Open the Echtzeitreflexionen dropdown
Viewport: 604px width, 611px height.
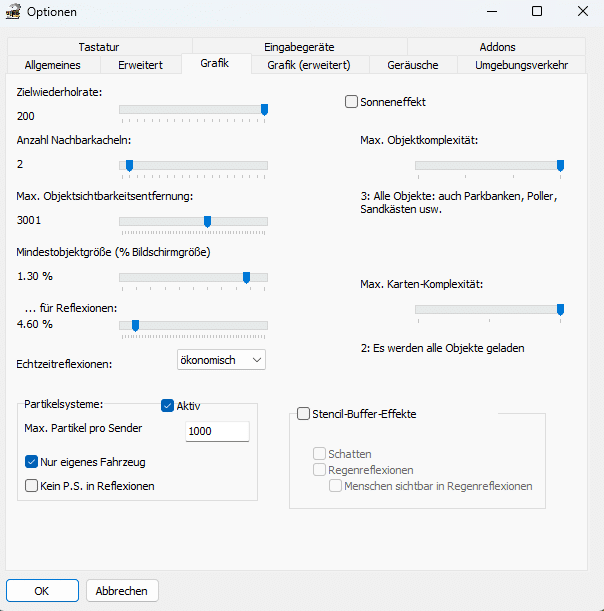(221, 360)
